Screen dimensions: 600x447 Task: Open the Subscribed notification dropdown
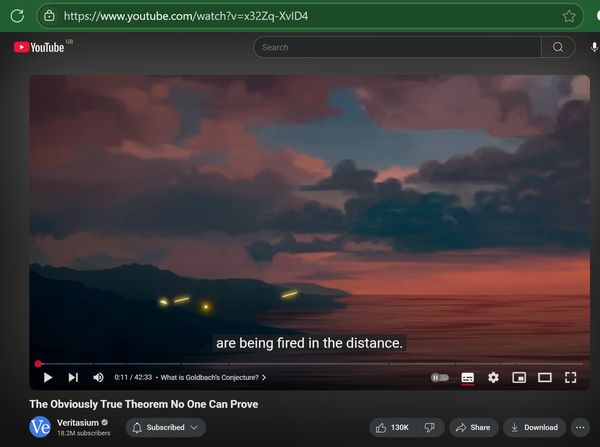tap(165, 427)
